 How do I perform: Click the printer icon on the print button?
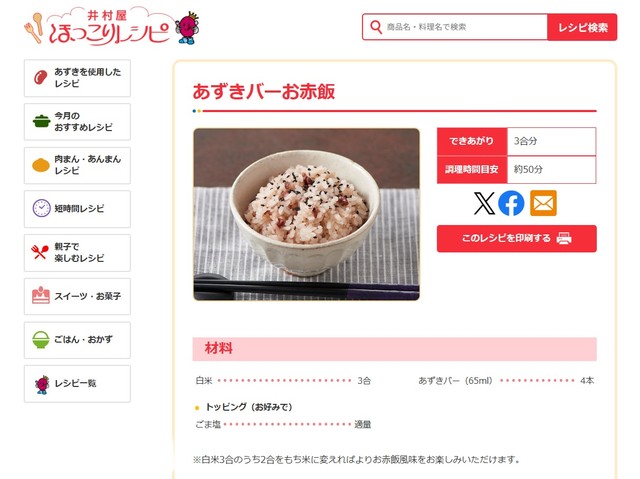[564, 238]
